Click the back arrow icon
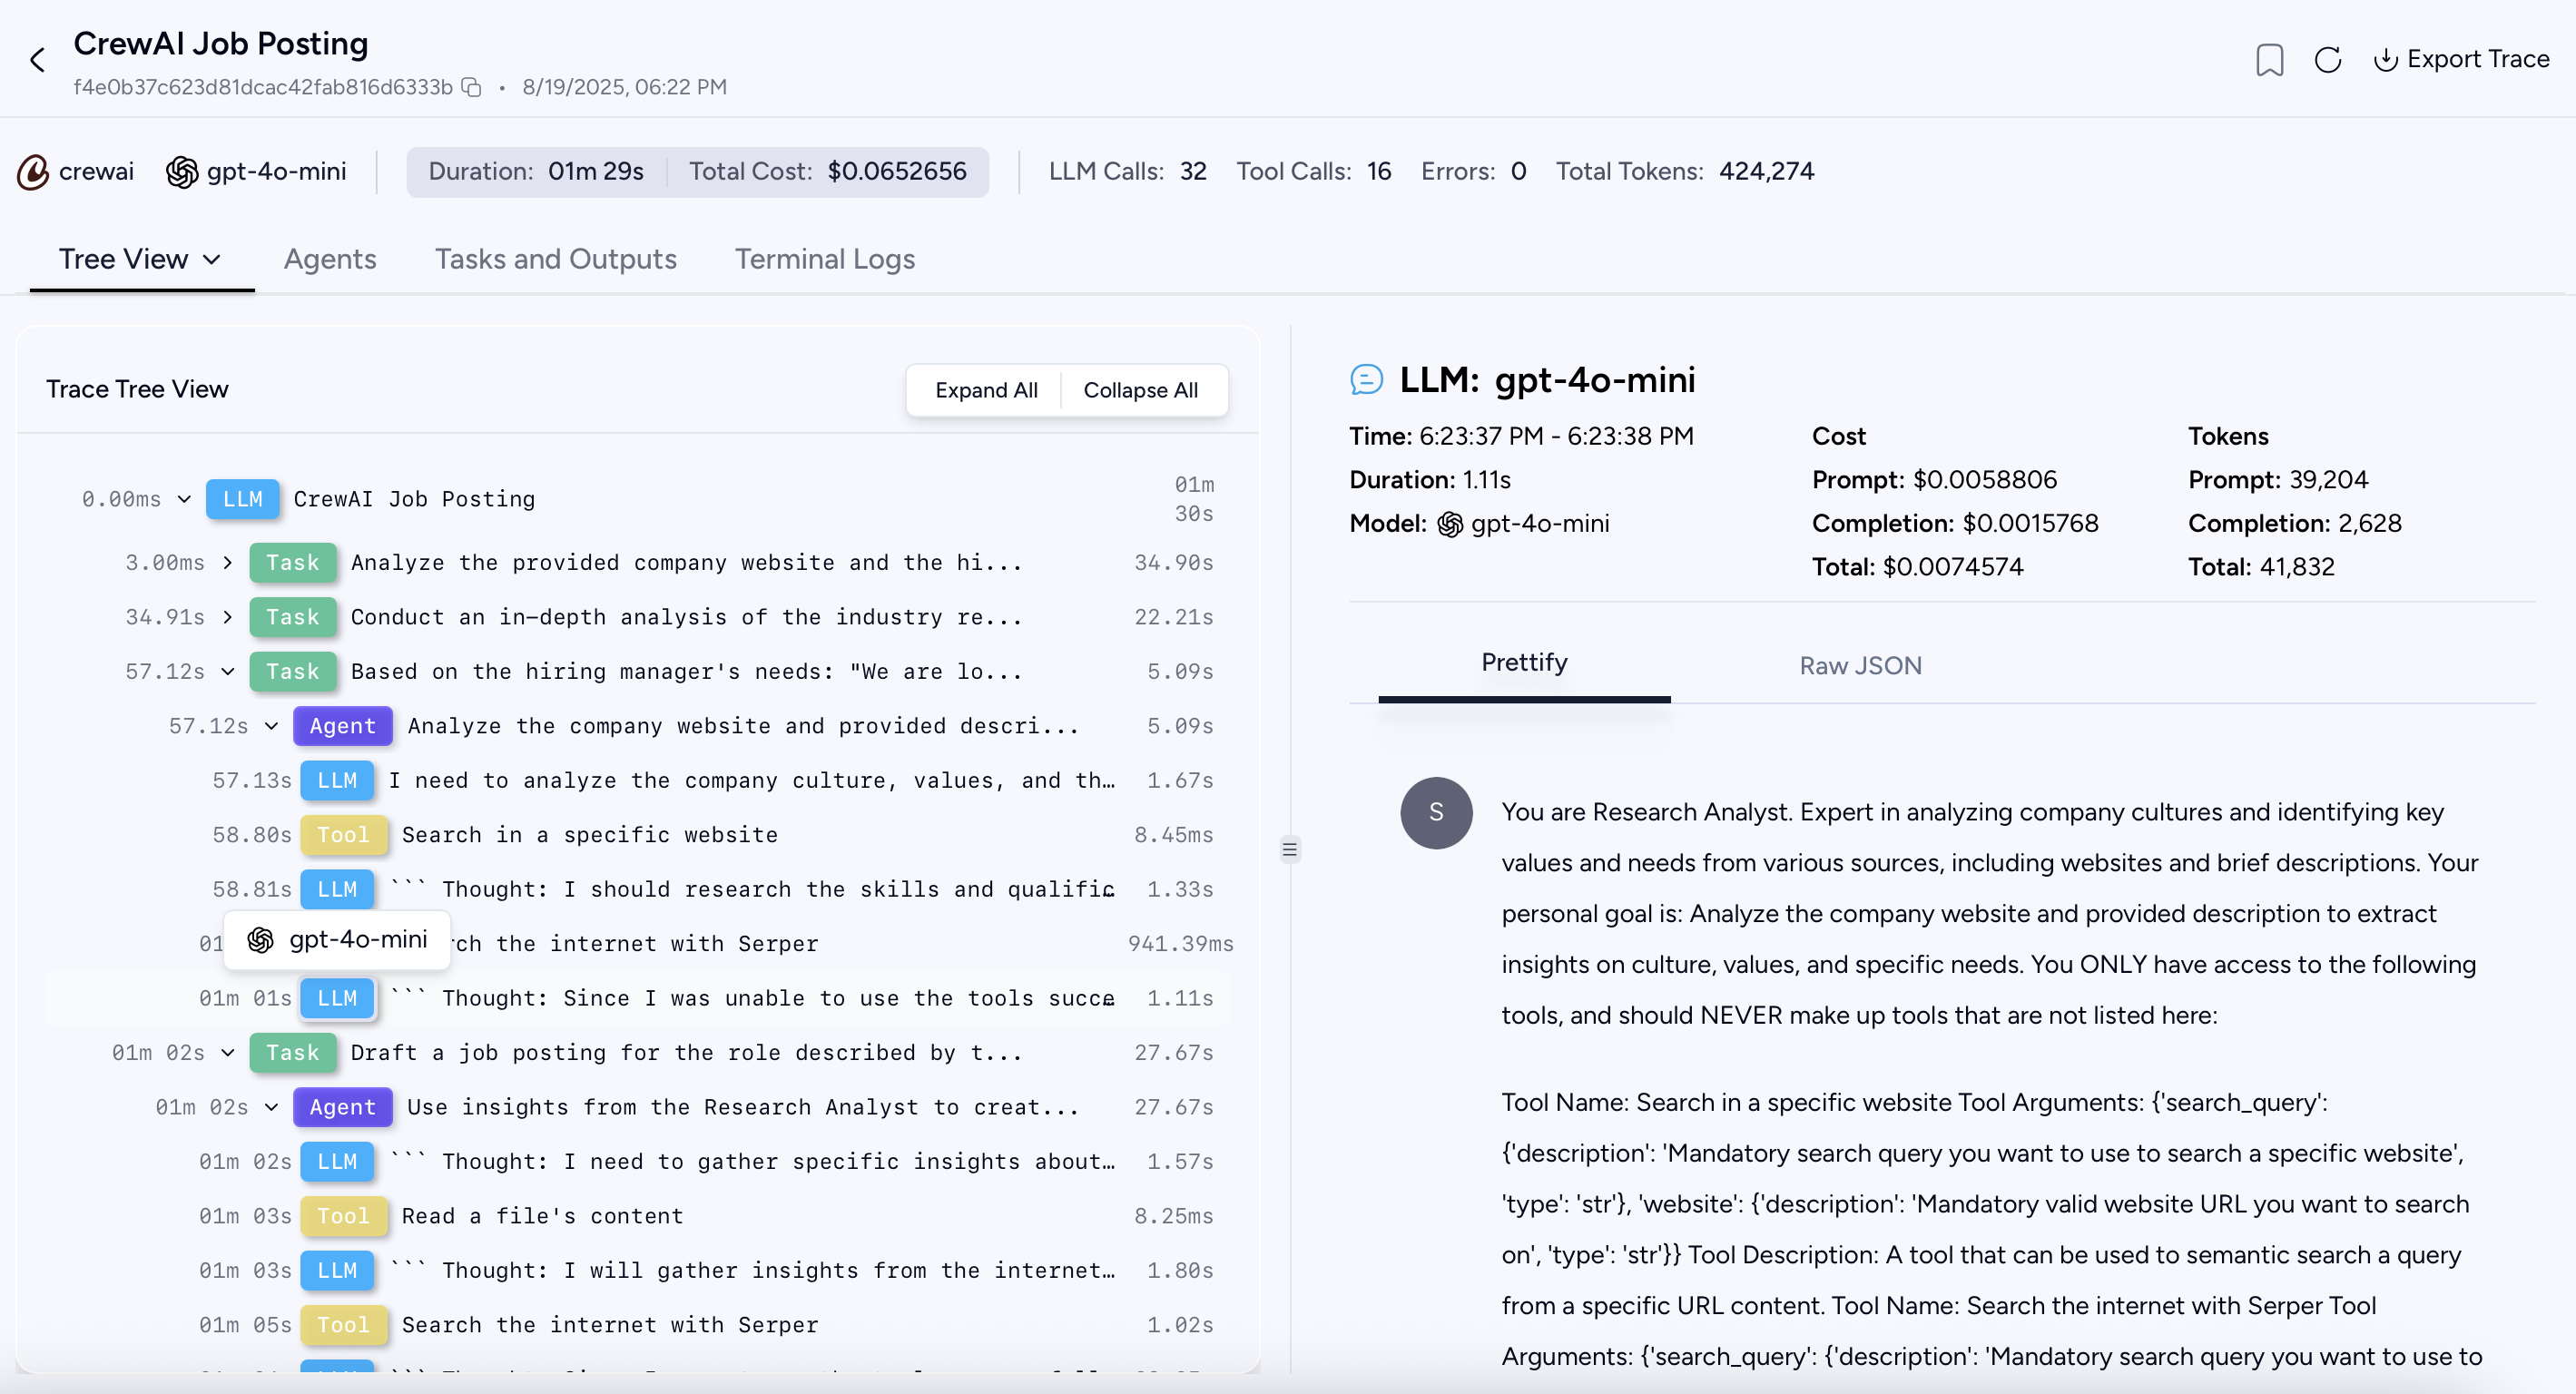 coord(37,60)
